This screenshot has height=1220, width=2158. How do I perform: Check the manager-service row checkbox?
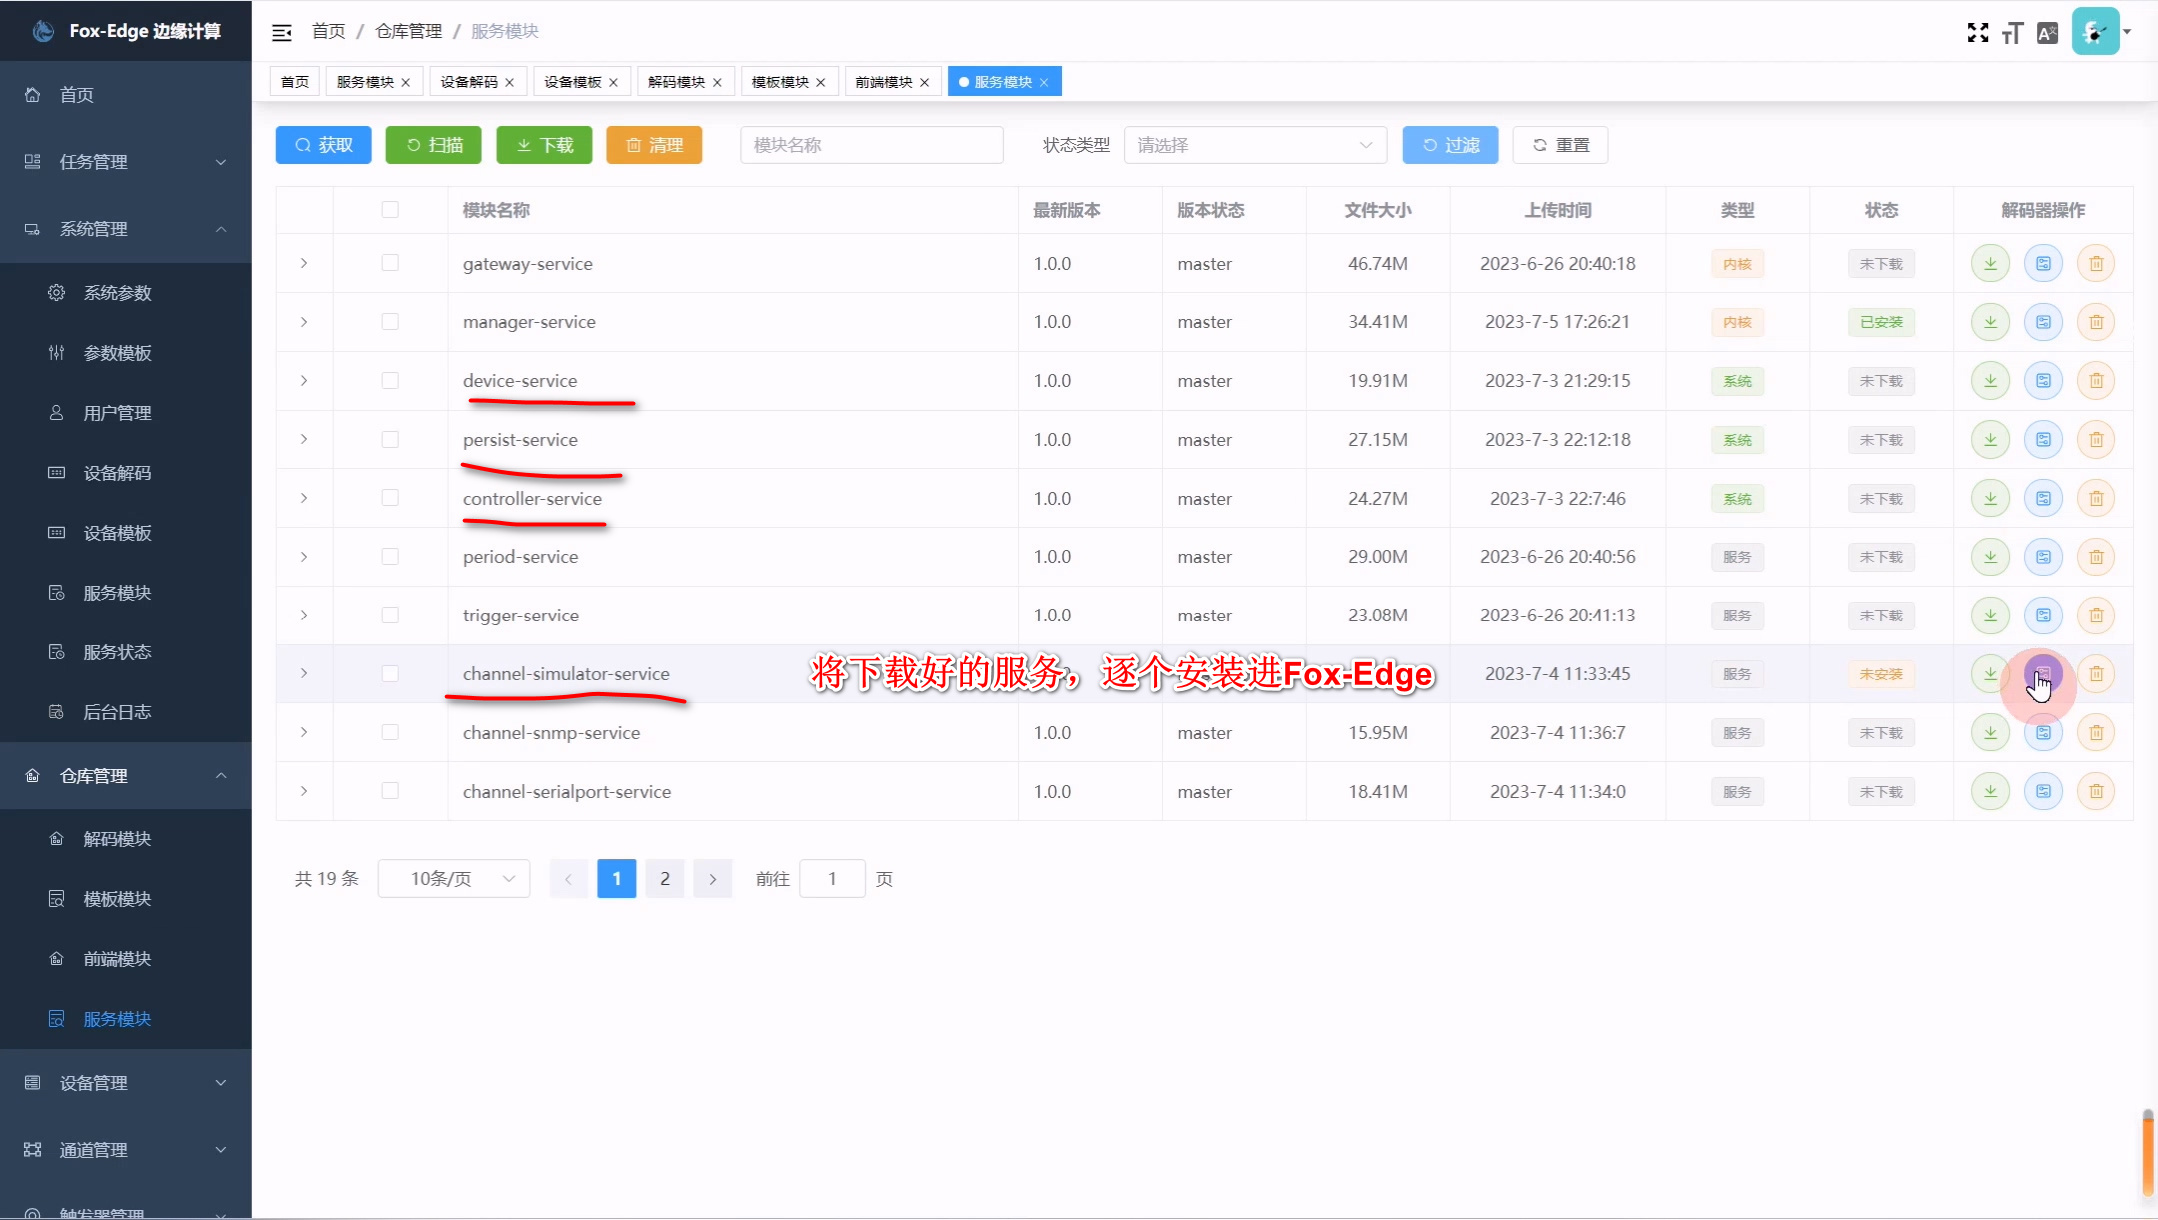(x=390, y=322)
